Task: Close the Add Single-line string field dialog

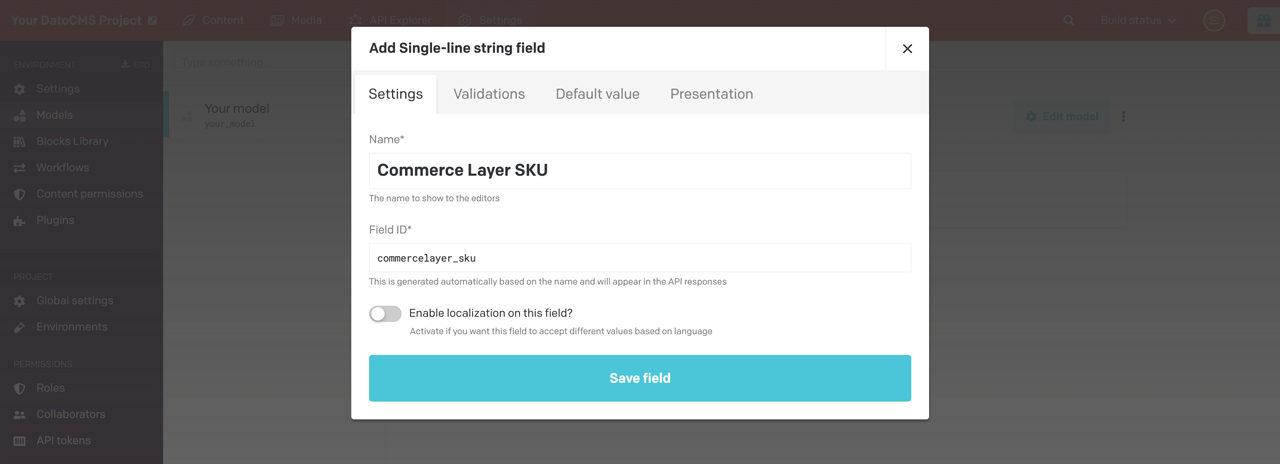Action: tap(907, 49)
